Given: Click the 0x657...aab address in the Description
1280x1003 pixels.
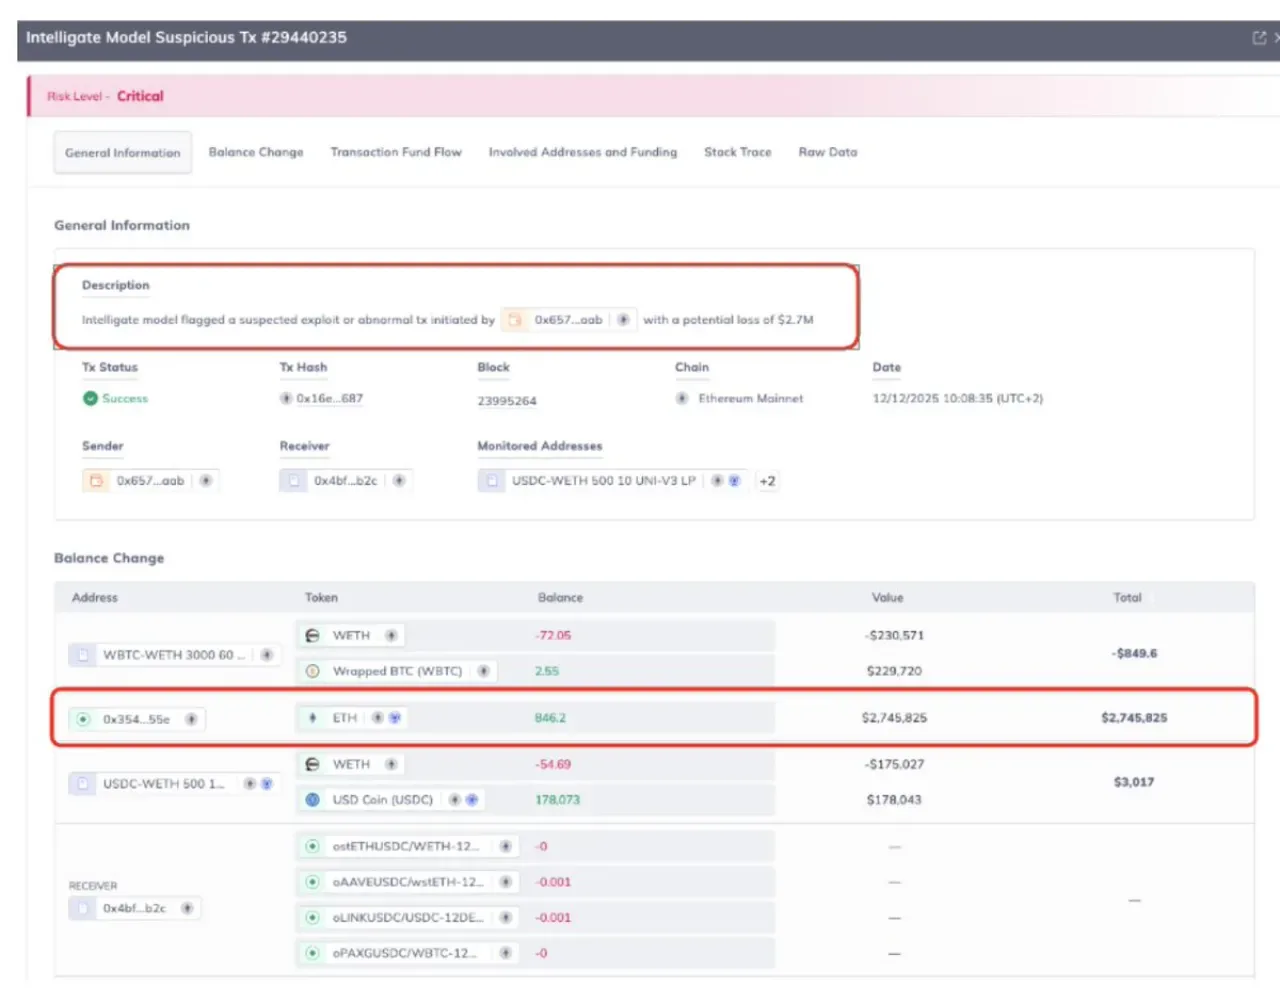Looking at the screenshot, I should [x=568, y=320].
